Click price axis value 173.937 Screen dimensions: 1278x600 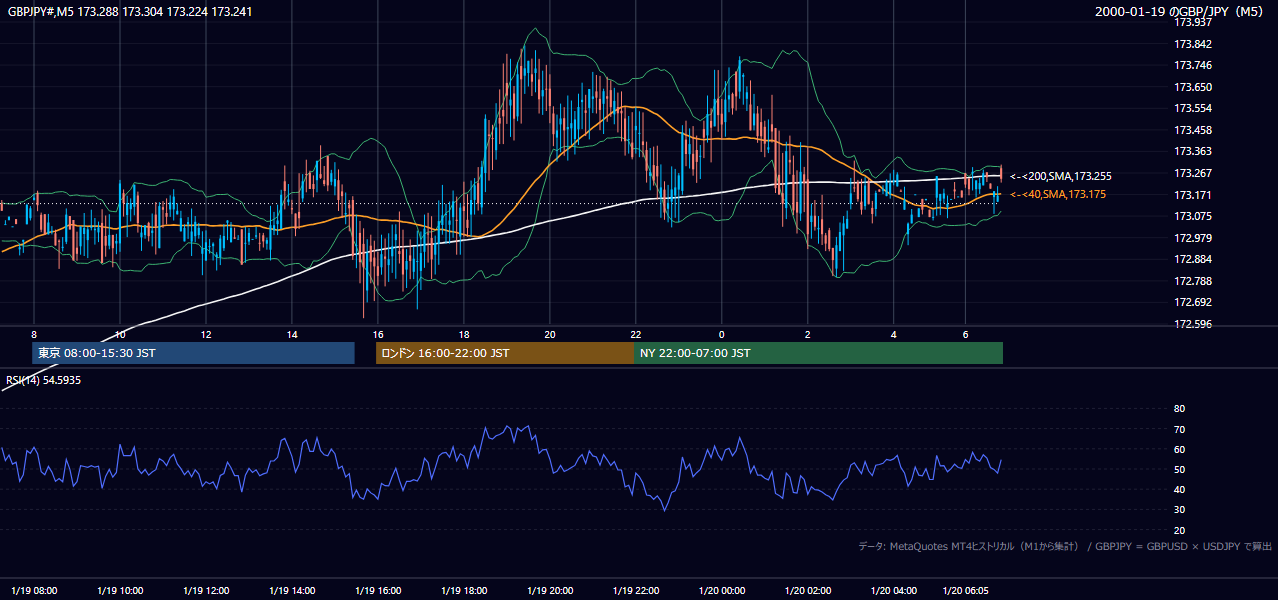[x=1192, y=22]
